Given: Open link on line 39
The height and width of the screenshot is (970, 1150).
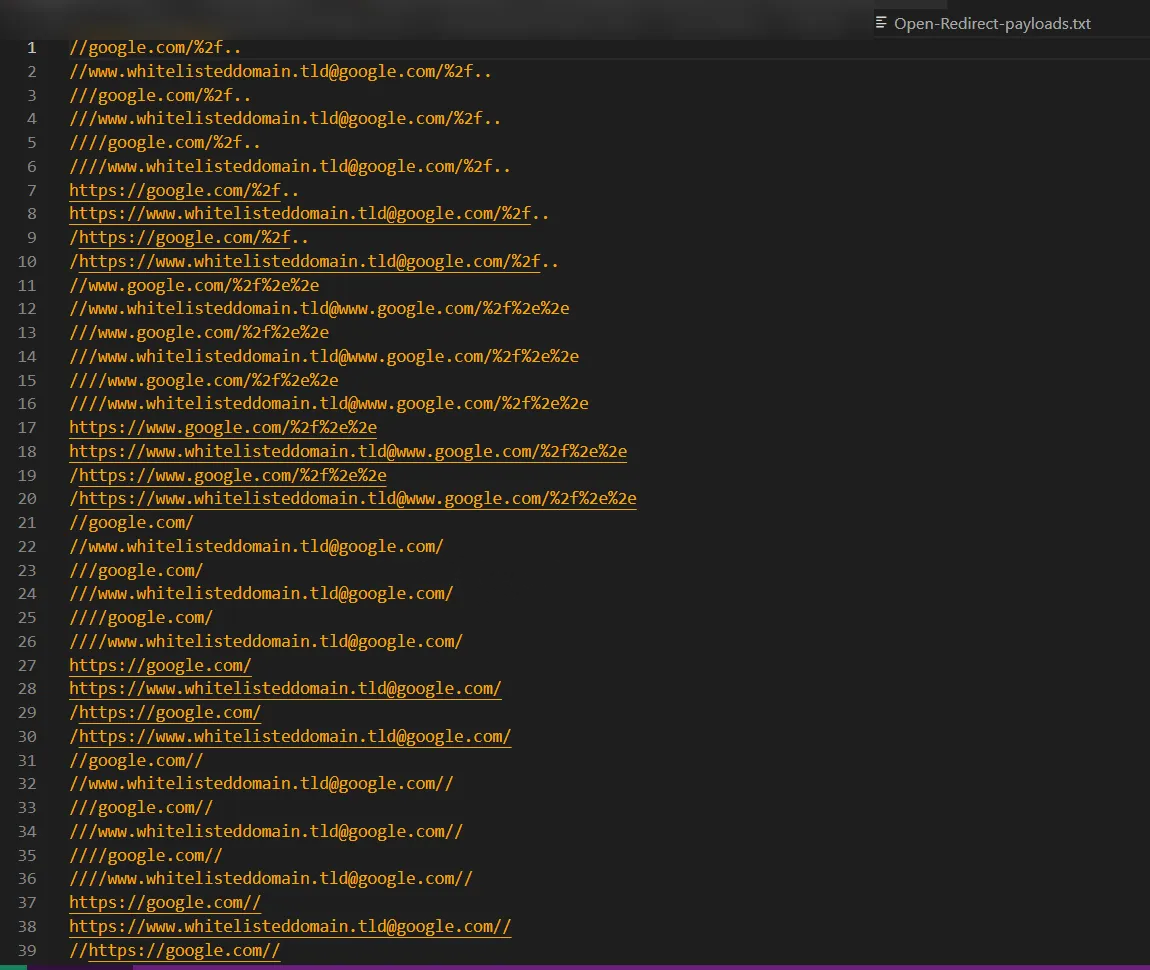Looking at the screenshot, I should coord(184,951).
